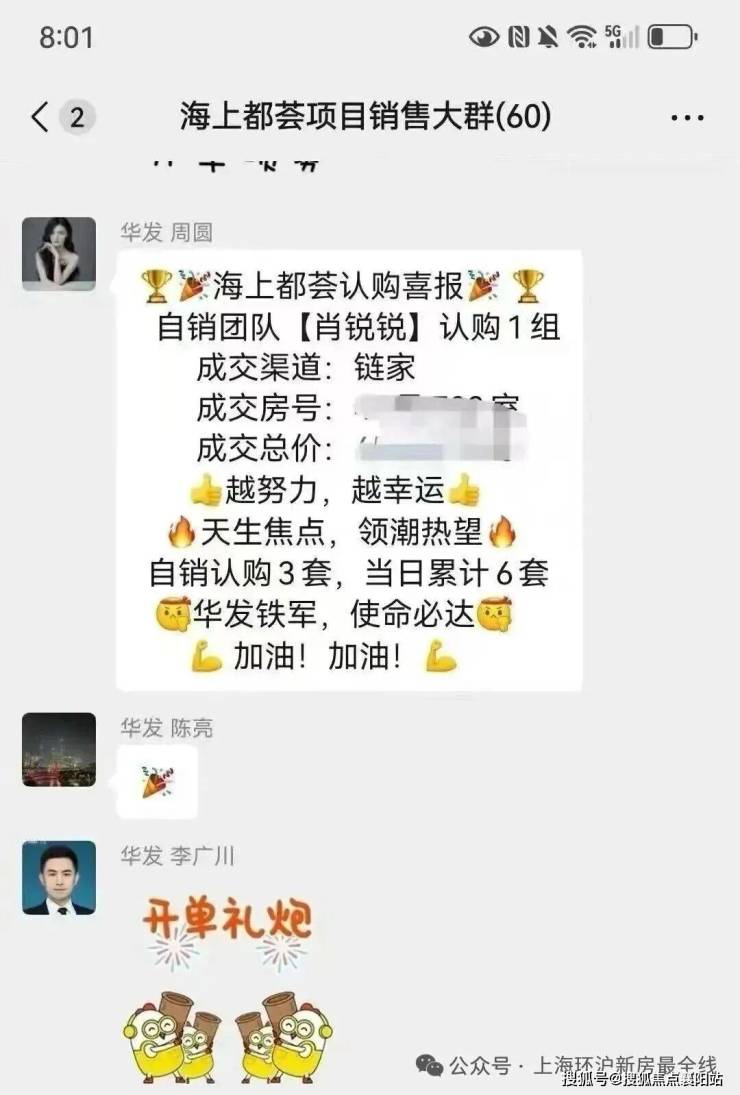Tap the back arrow in chat header
The height and width of the screenshot is (1095, 740).
click(x=40, y=116)
